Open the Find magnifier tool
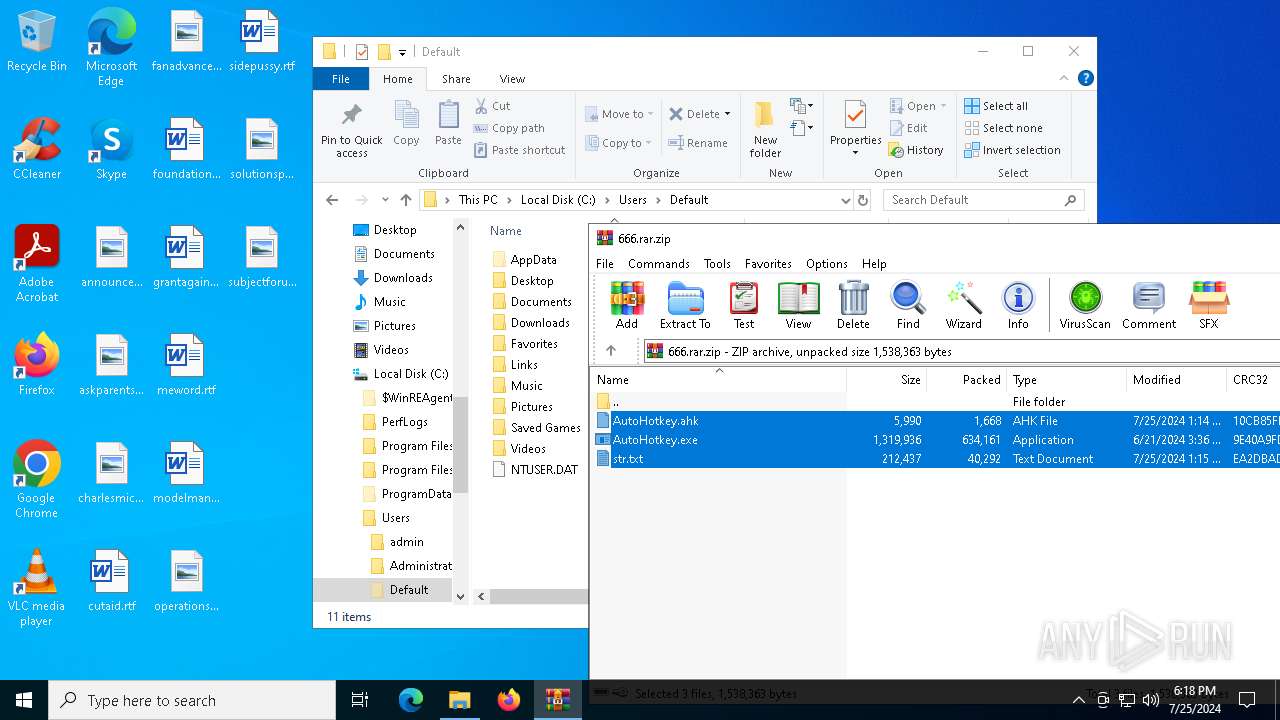Viewport: 1280px width, 720px height. (x=908, y=305)
